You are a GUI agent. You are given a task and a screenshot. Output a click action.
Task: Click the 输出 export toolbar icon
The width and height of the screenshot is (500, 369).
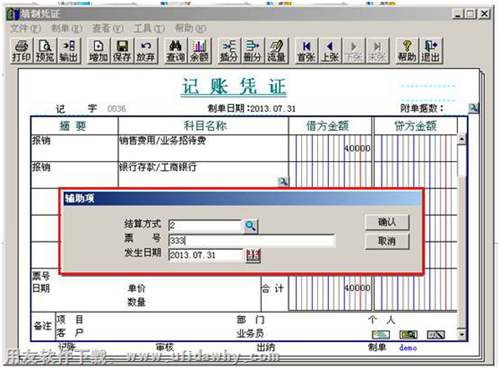pos(68,51)
